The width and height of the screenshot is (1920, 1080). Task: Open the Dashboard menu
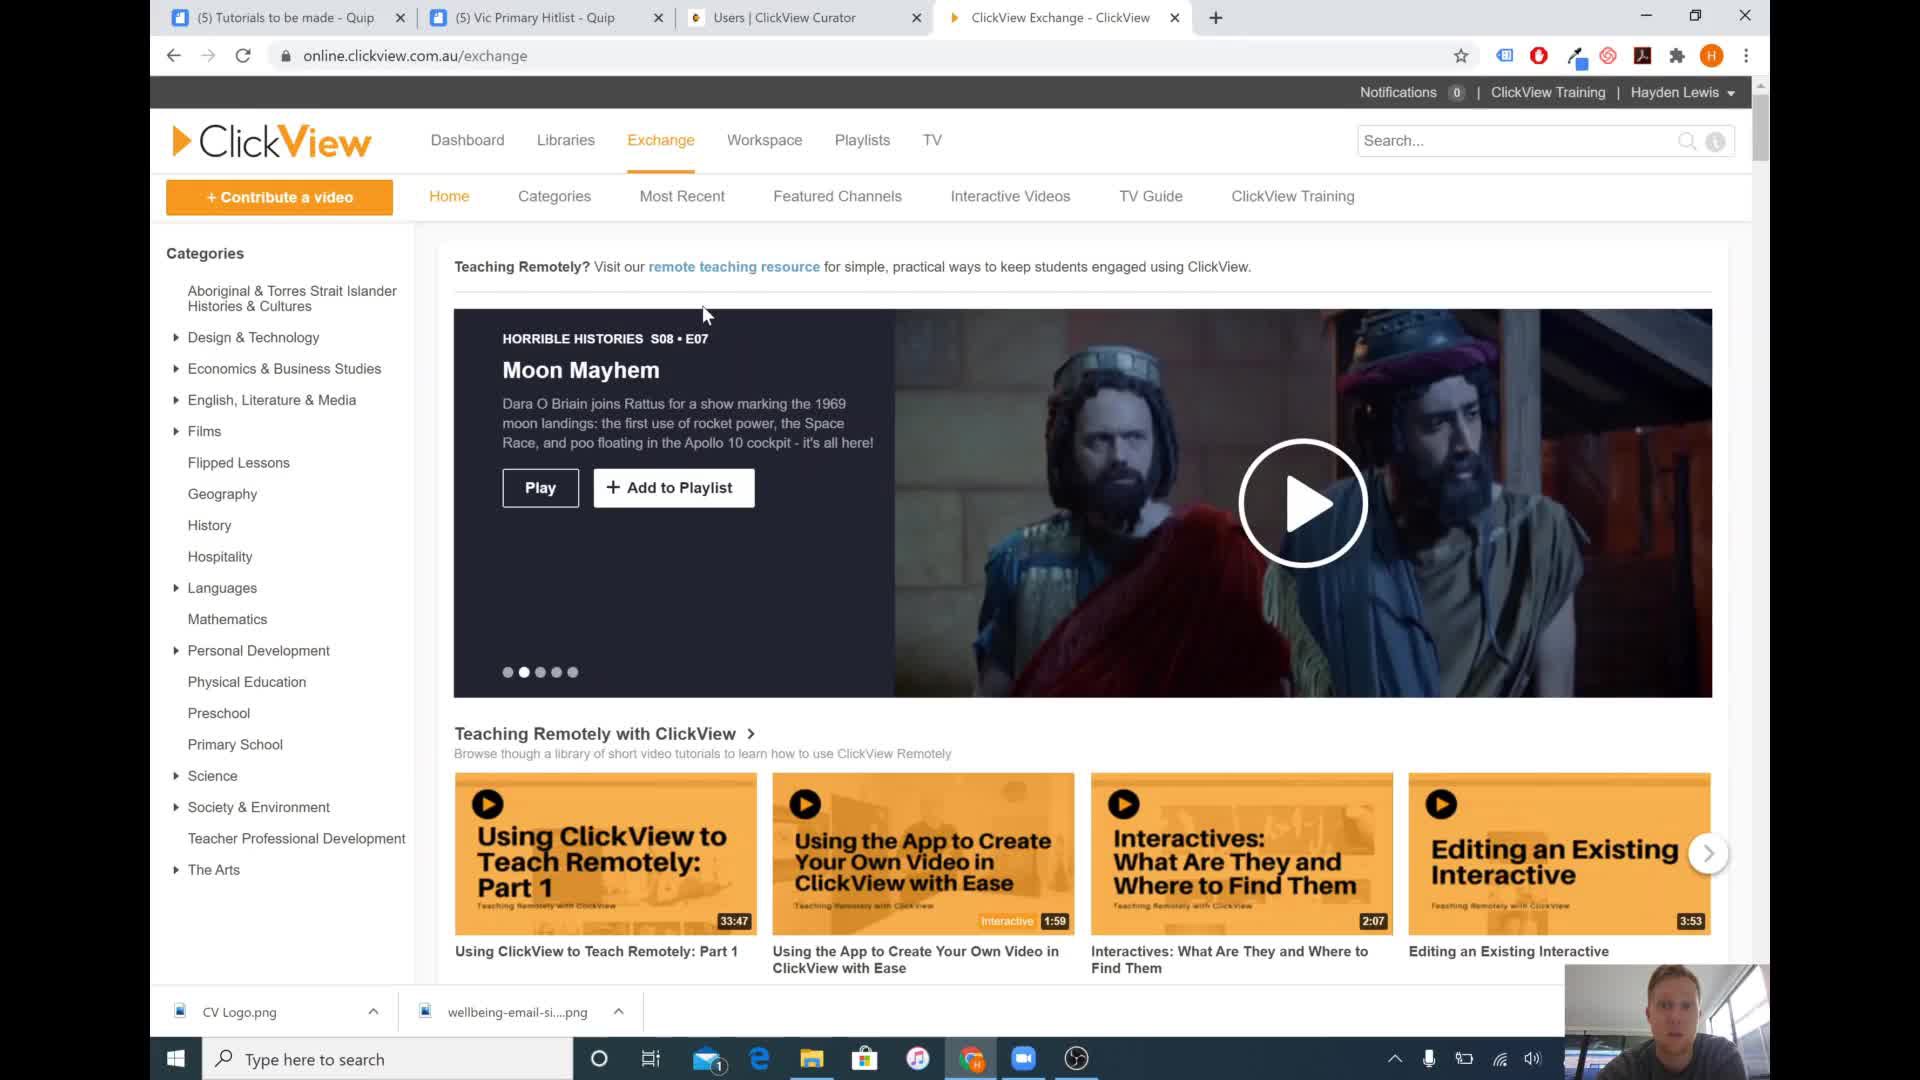467,140
